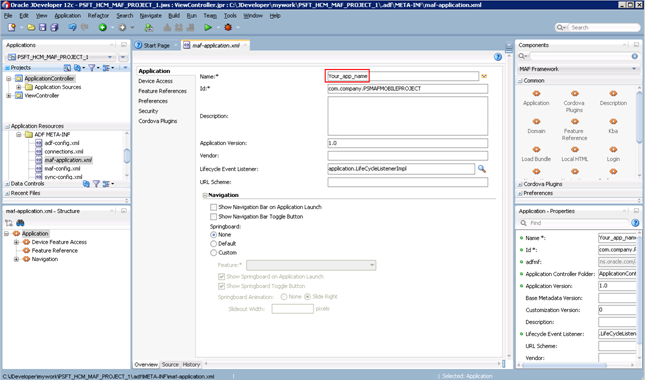This screenshot has width=646, height=381.
Task: Select Slide Right springboard animation radio
Action: tap(307, 297)
